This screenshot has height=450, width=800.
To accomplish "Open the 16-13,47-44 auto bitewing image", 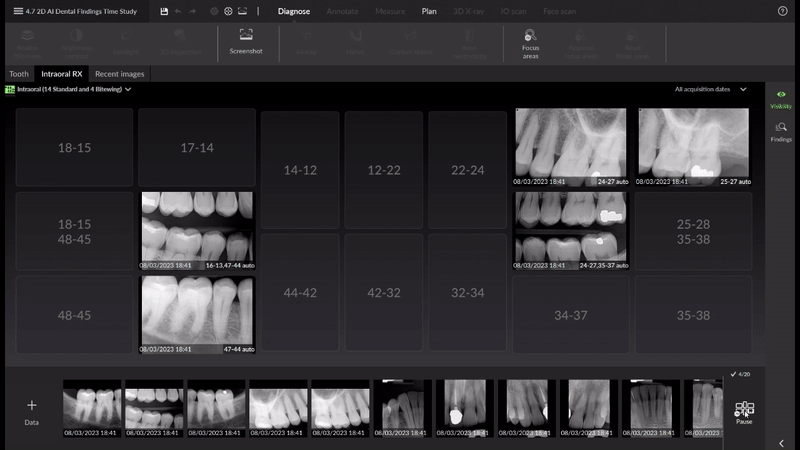I will pos(197,231).
